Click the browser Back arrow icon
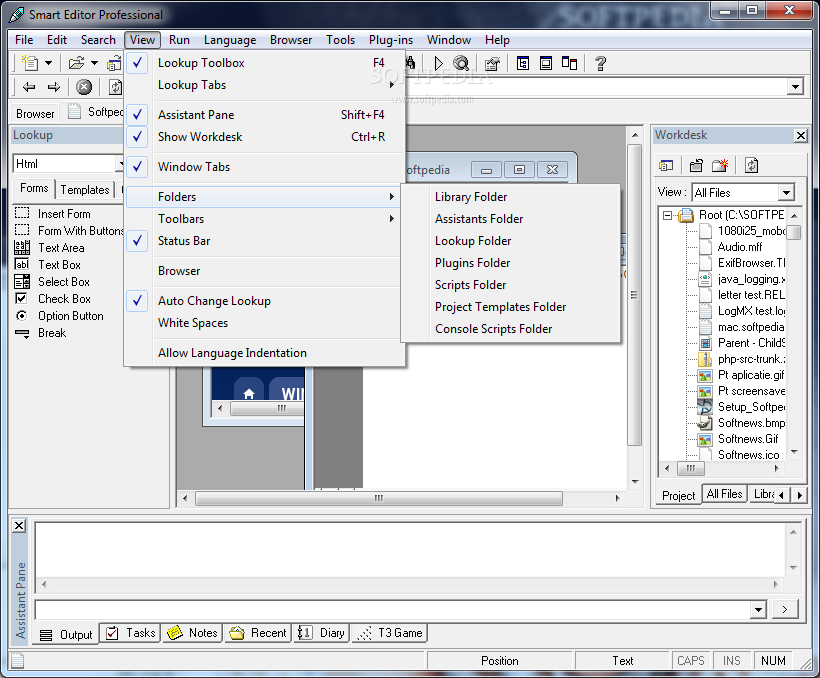The image size is (820, 678). coord(29,87)
